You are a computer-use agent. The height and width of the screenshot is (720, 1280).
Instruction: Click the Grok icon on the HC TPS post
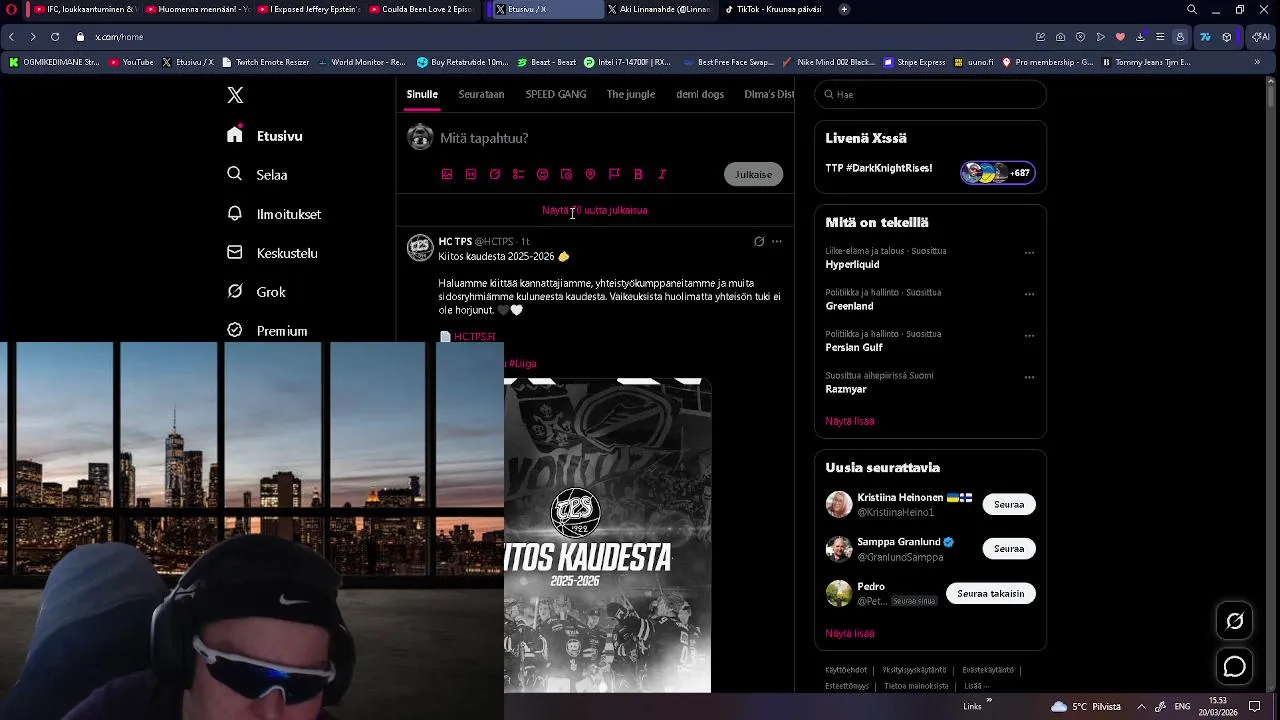pos(759,241)
